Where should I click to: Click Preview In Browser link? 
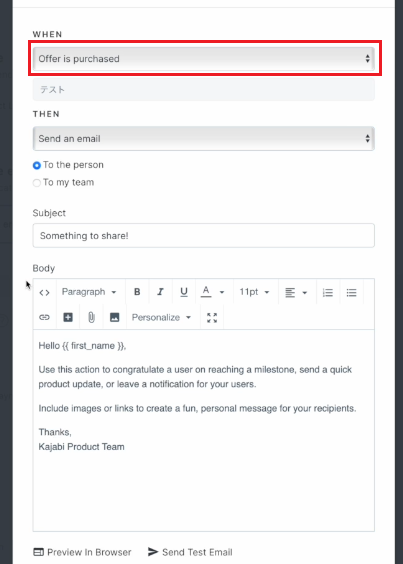click(x=82, y=552)
